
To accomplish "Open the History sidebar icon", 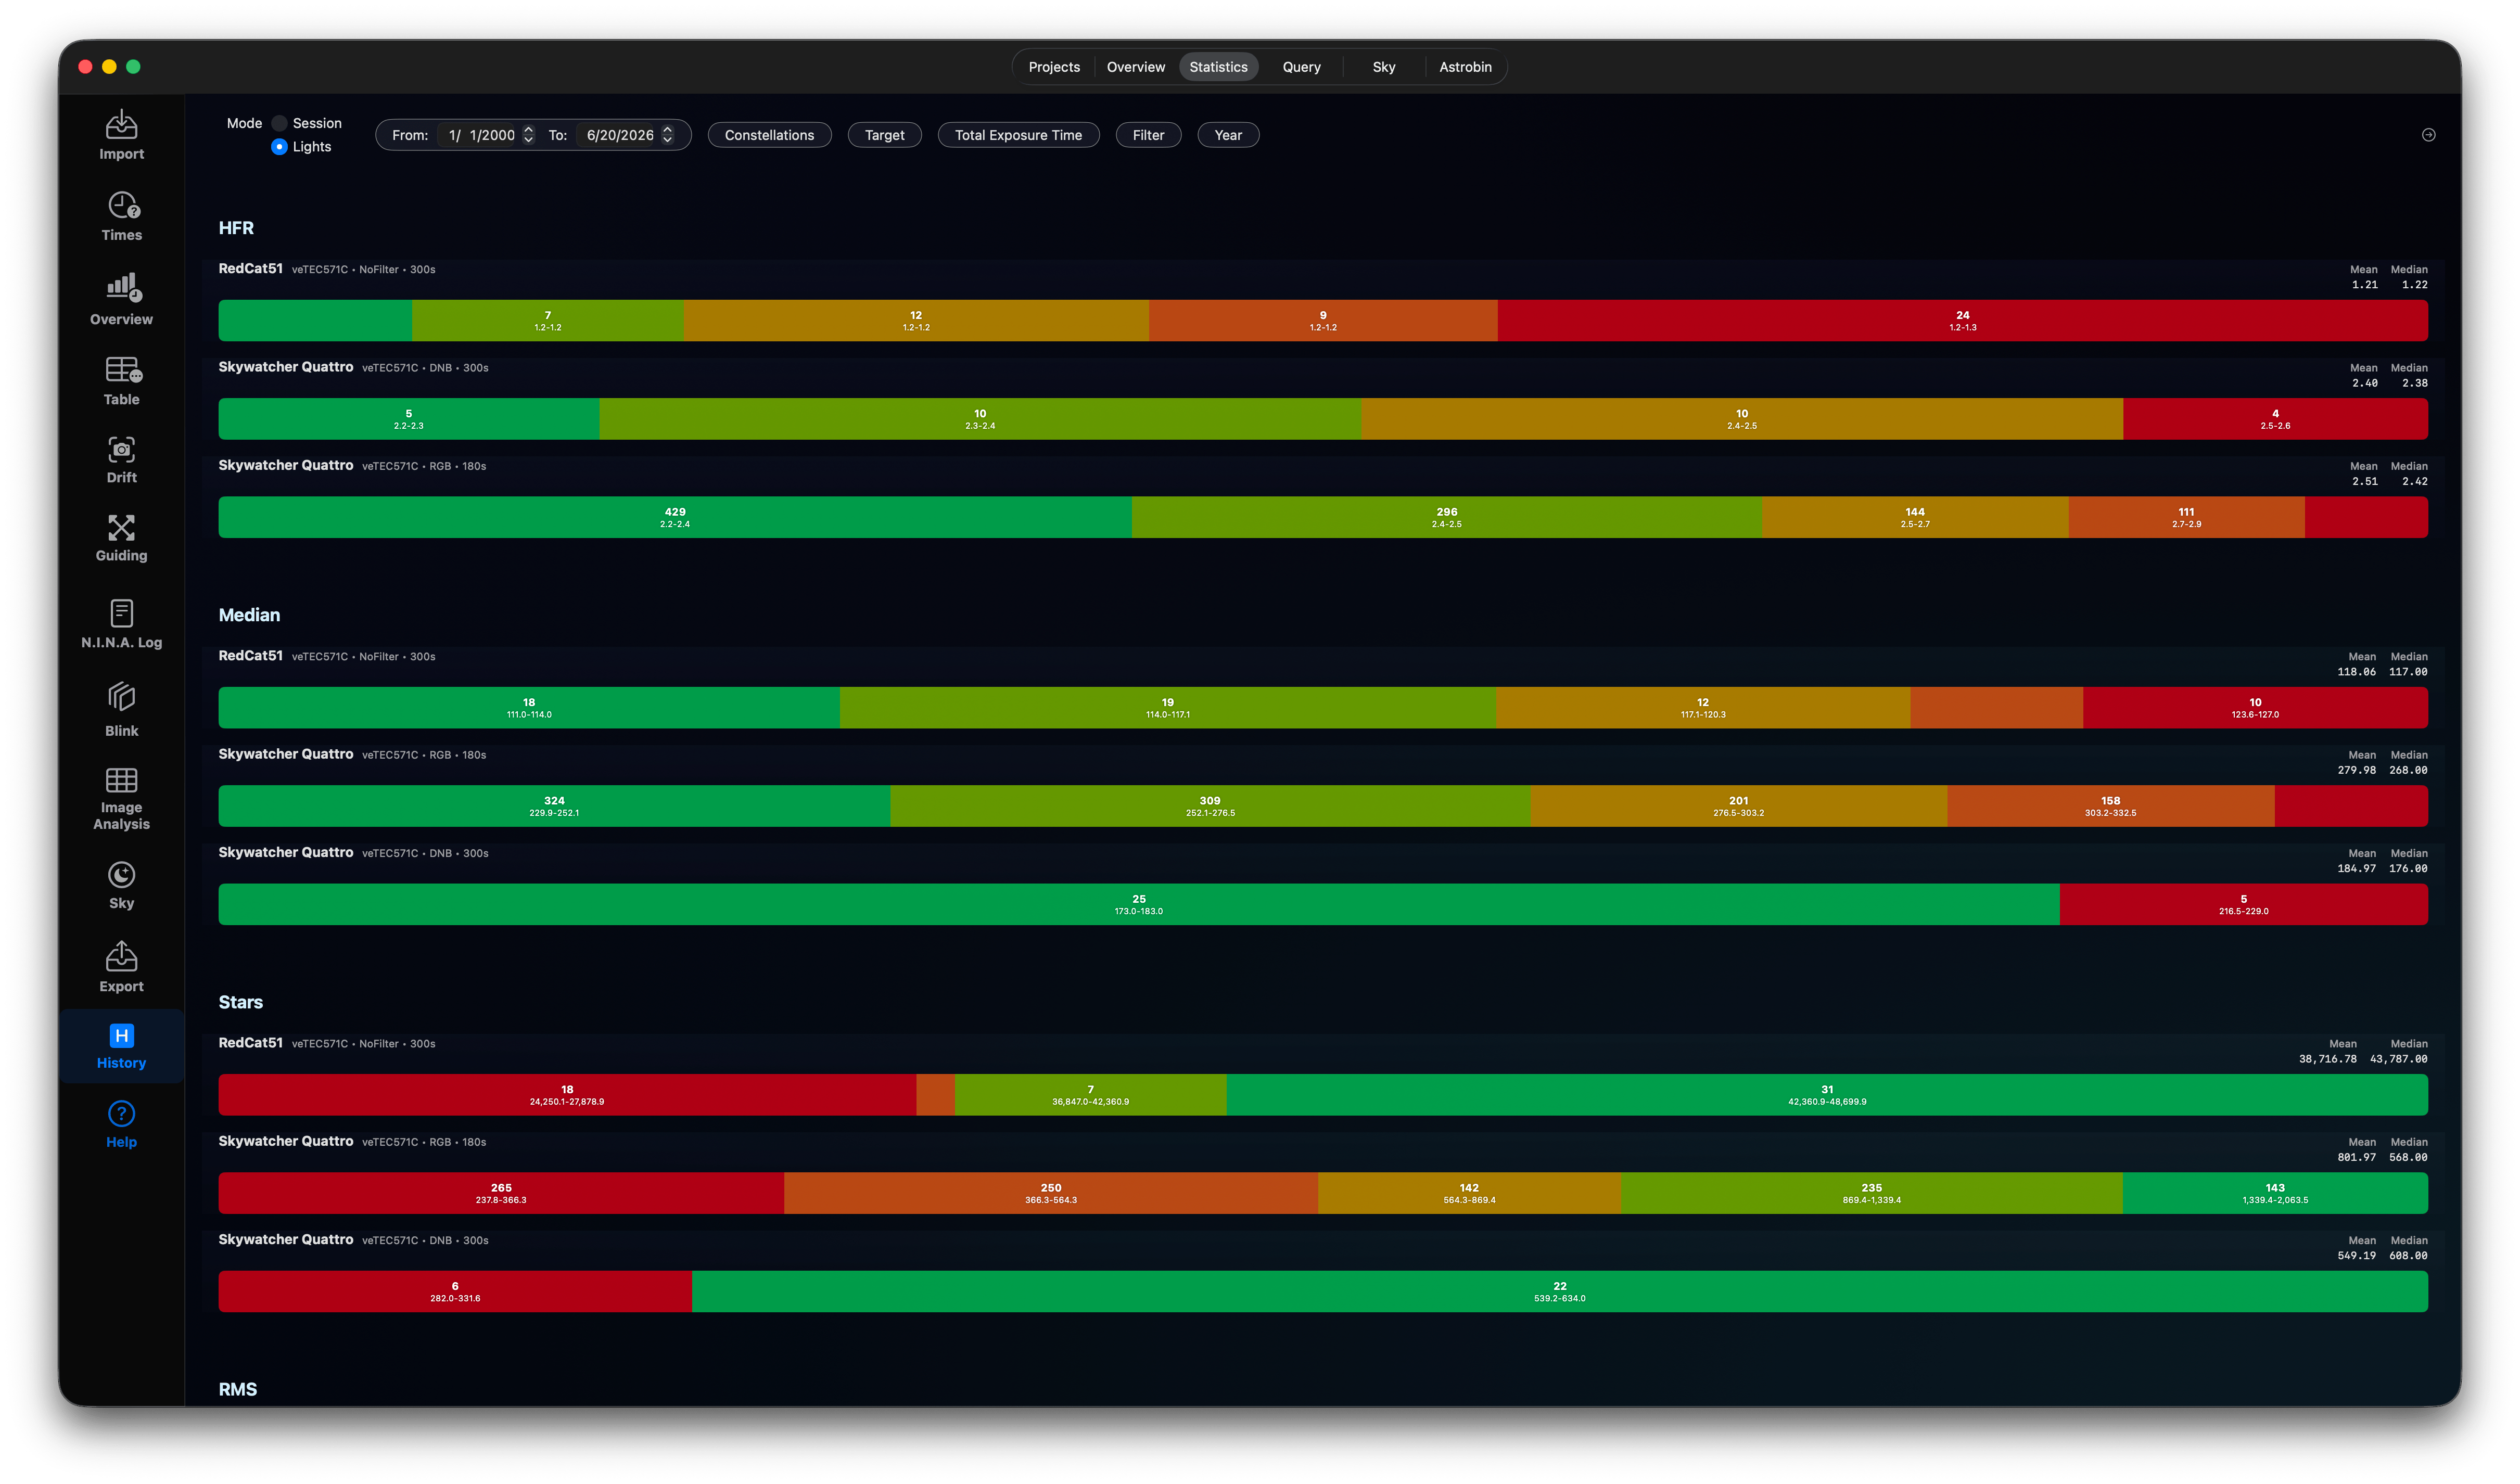I will click(121, 1047).
